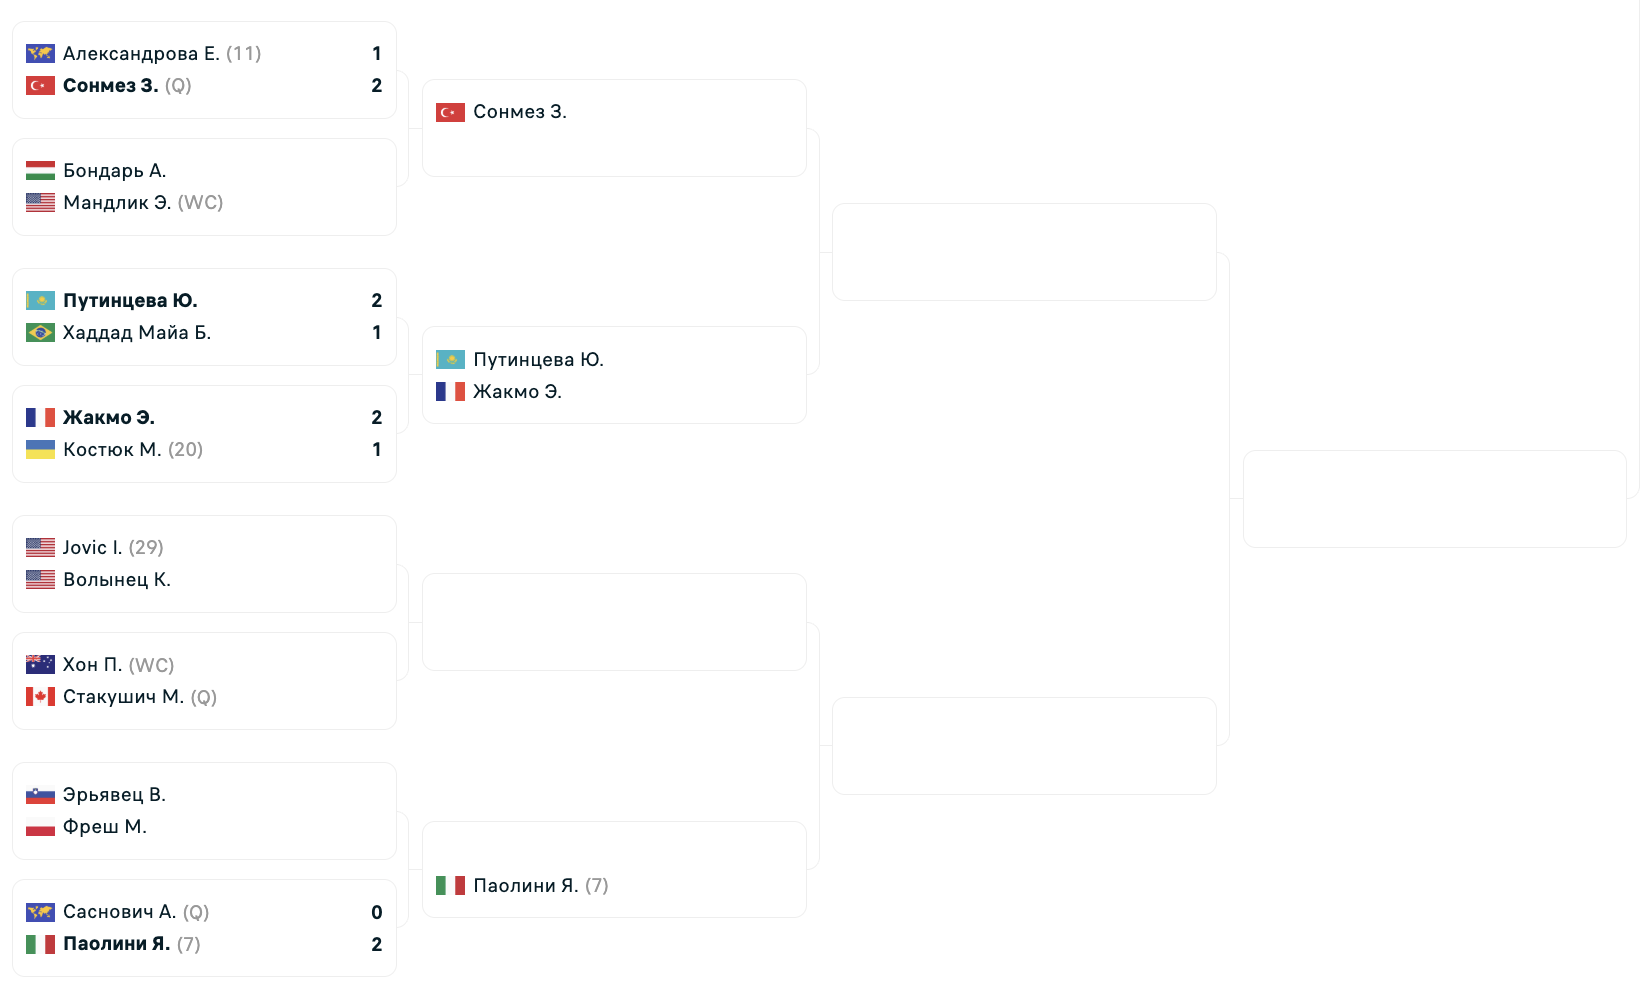
Task: Click the Polish flag next to Фреш М.
Action: click(40, 827)
